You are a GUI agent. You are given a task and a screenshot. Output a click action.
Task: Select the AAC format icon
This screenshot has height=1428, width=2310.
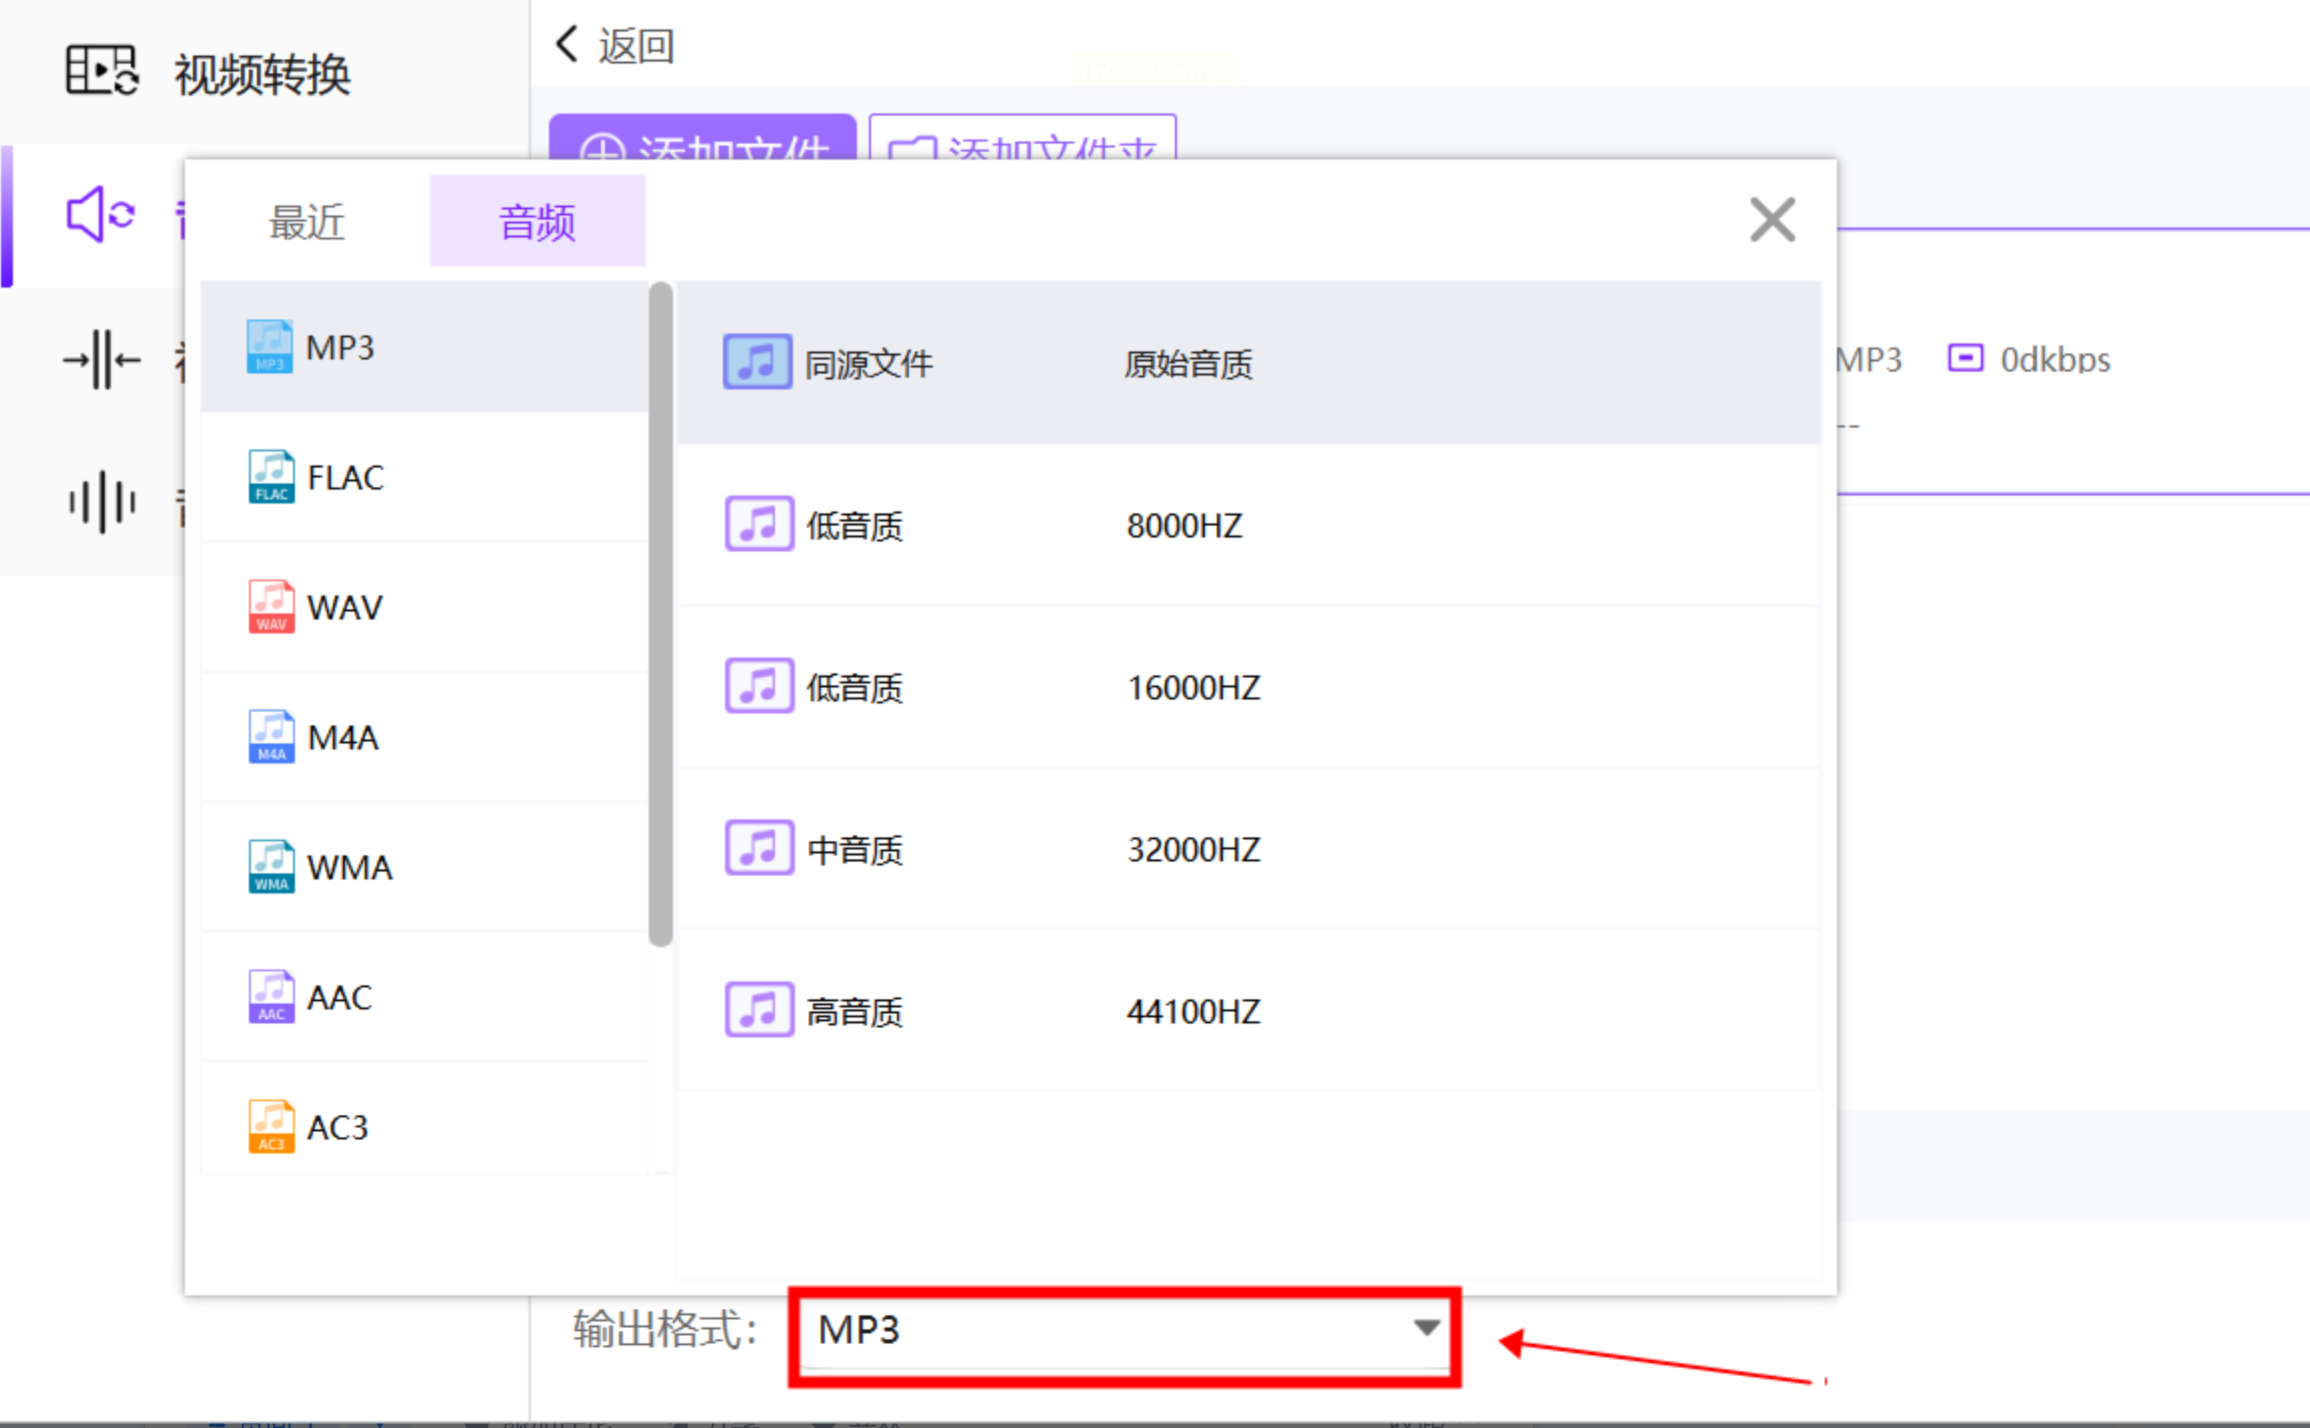pos(270,997)
